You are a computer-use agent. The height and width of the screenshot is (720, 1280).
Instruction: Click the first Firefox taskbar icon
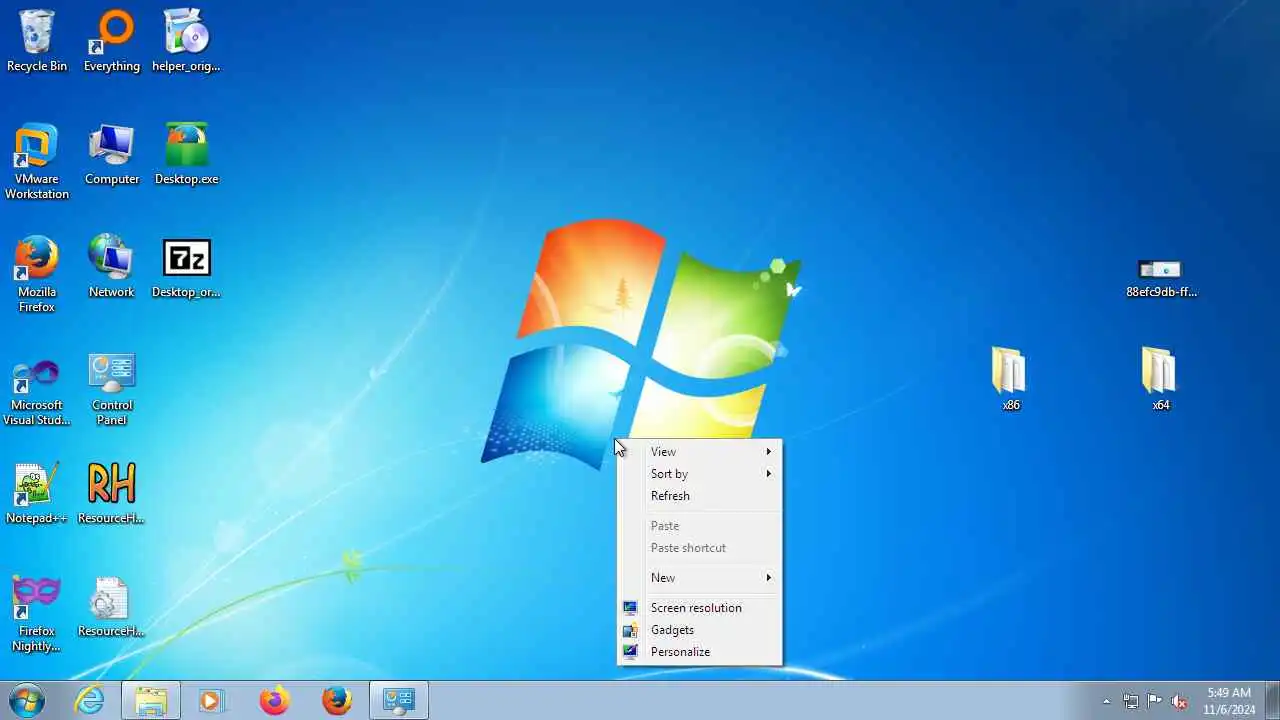click(x=274, y=700)
